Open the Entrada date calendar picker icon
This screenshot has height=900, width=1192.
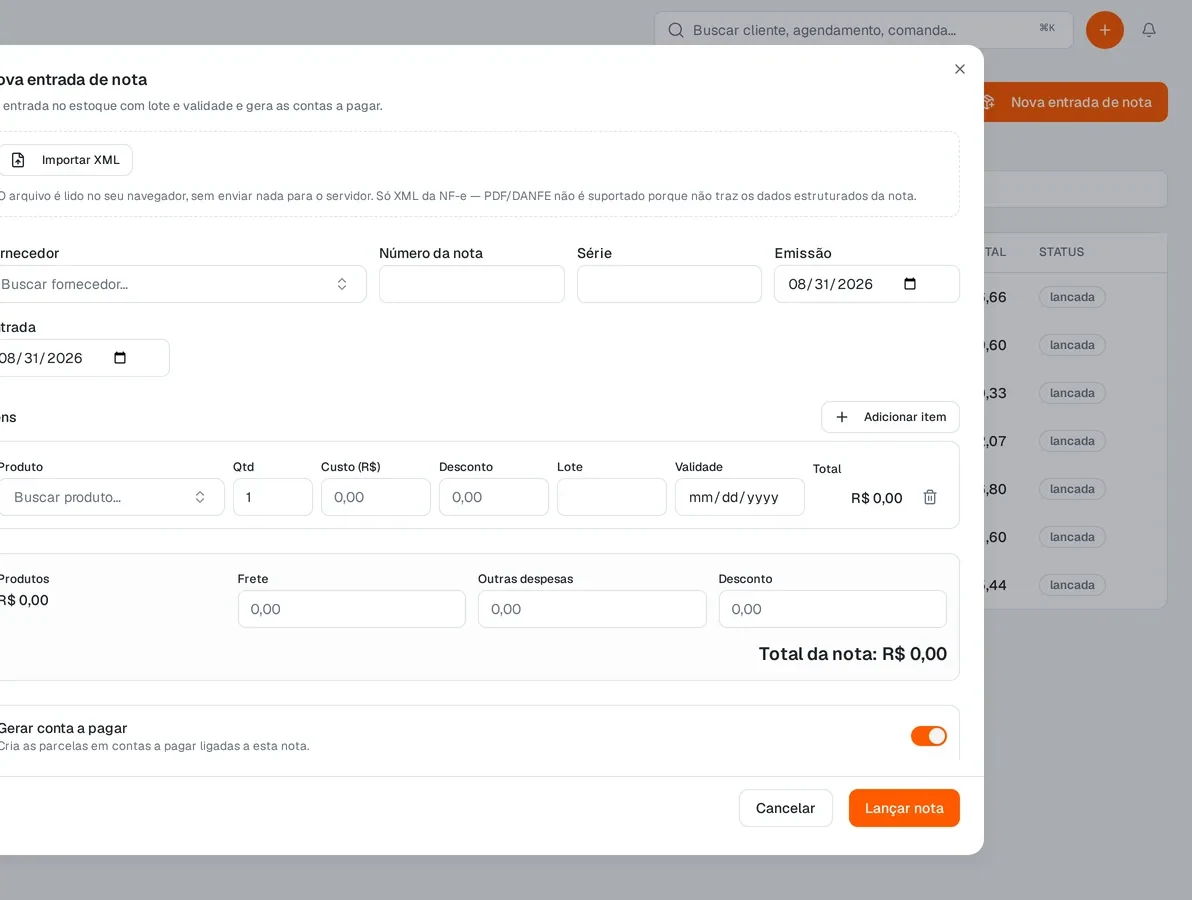click(120, 358)
